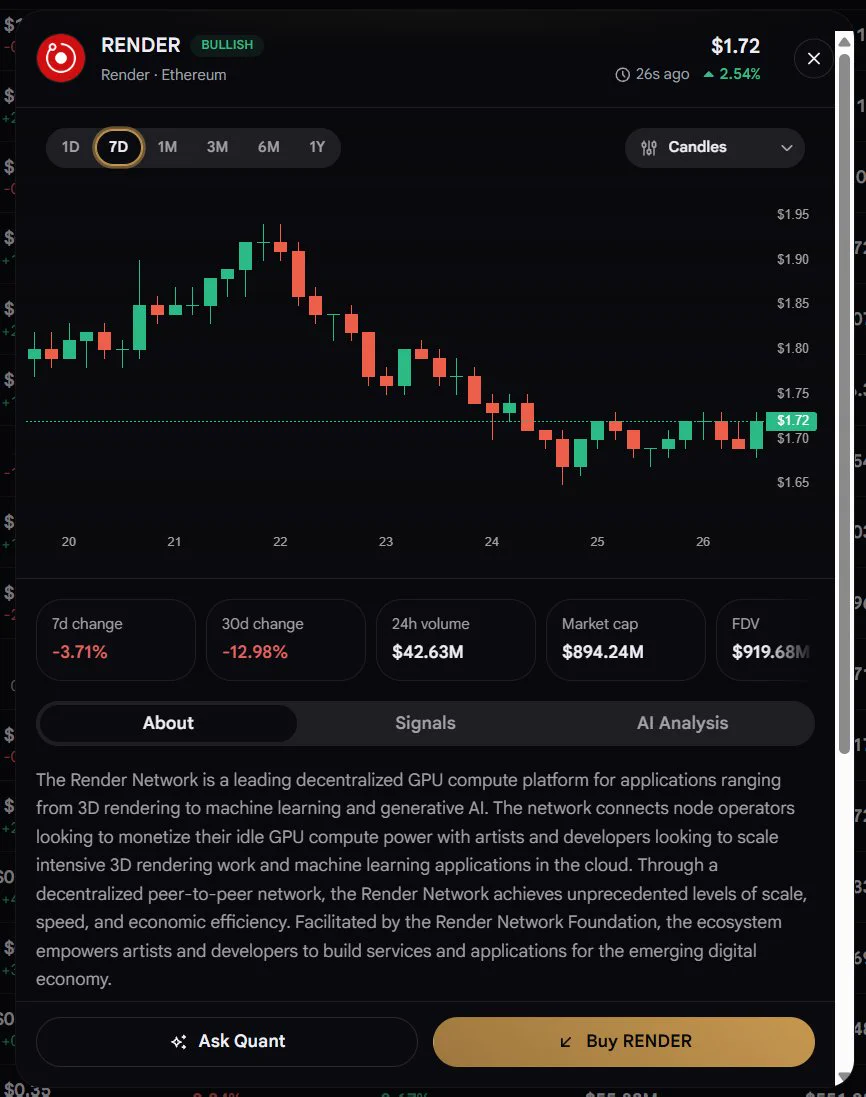Click the '26s ago' timestamp
This screenshot has width=866, height=1097.
point(662,74)
